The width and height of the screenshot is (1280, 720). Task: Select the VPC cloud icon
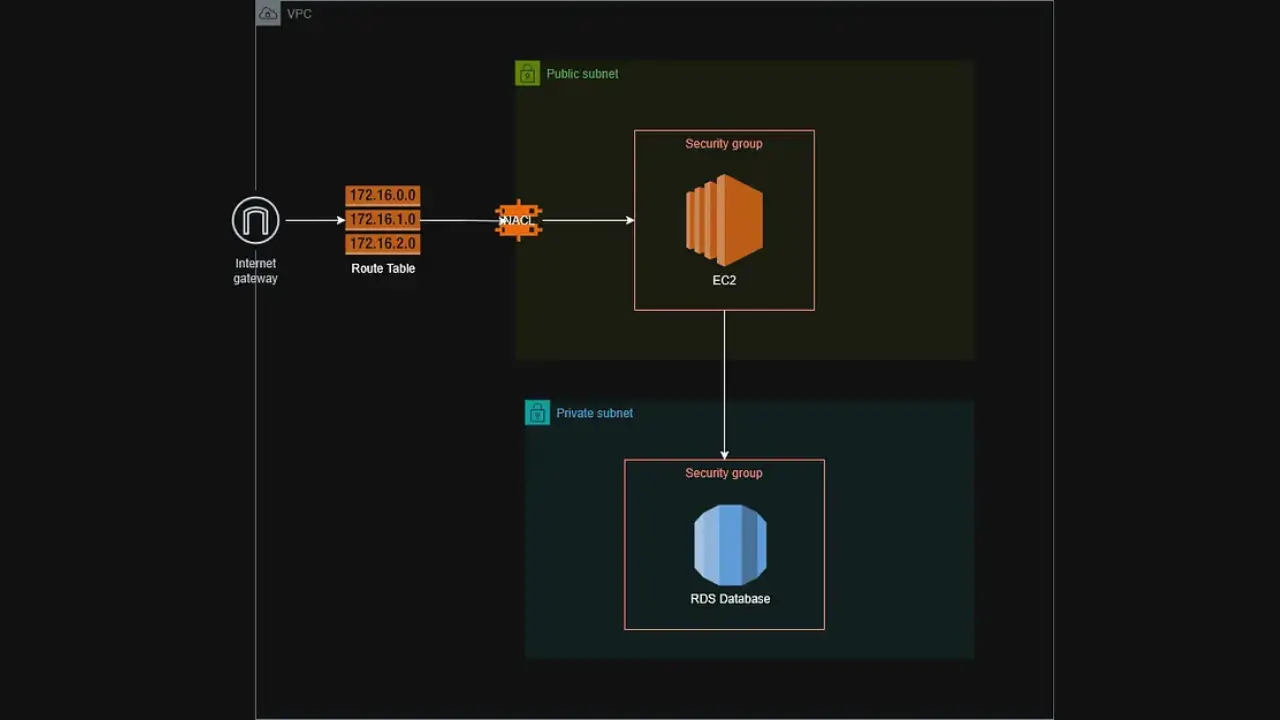[268, 13]
